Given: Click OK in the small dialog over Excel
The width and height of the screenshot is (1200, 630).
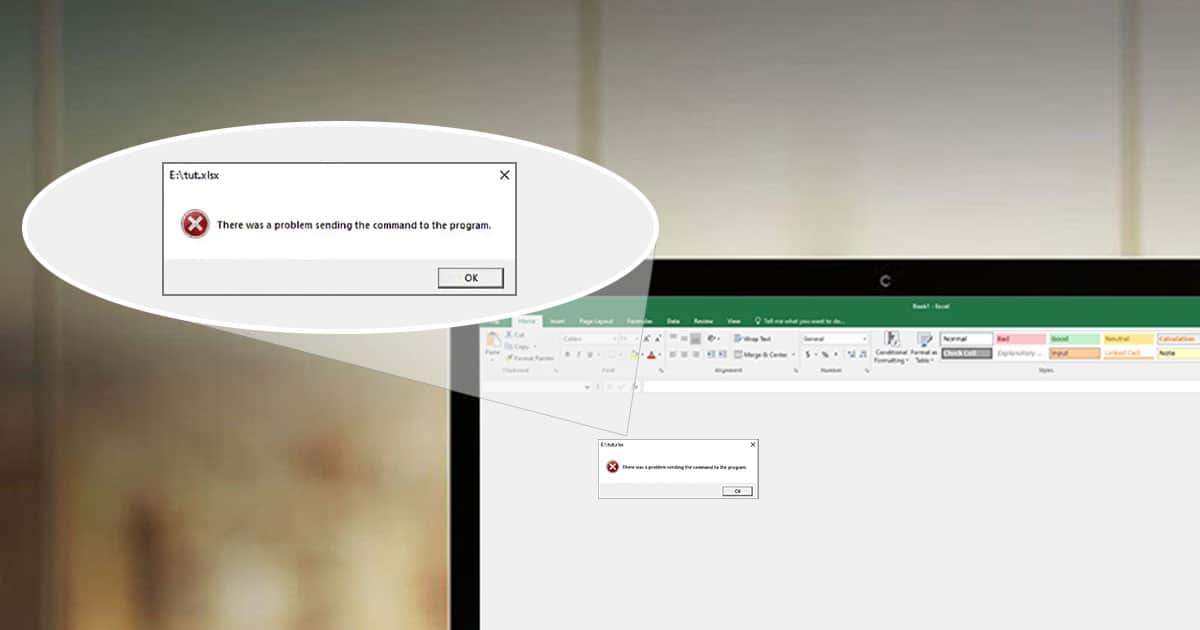Looking at the screenshot, I should click(x=737, y=491).
